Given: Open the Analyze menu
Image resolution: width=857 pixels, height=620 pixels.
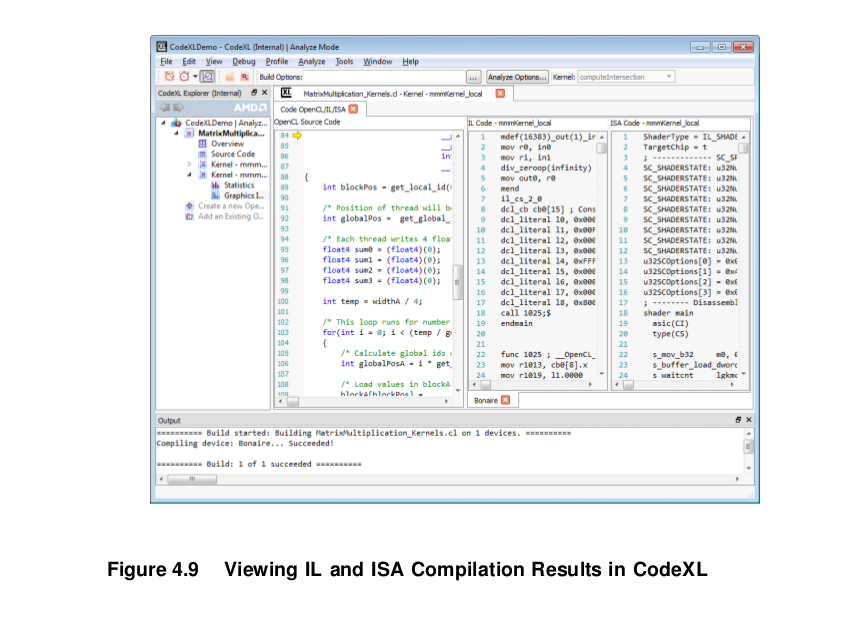Looking at the screenshot, I should [312, 61].
